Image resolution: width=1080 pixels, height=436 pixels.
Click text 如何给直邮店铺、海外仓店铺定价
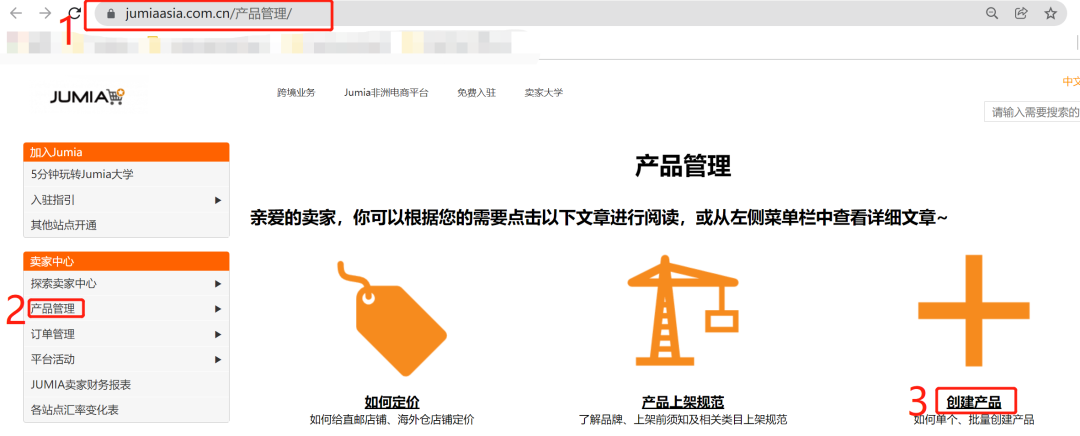[x=392, y=419]
